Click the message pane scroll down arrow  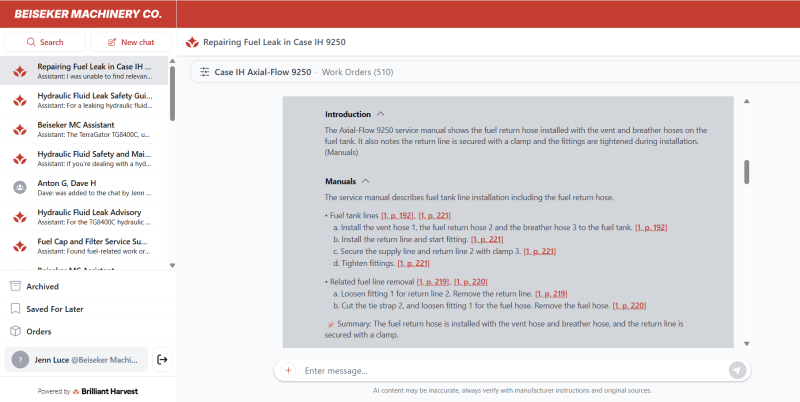coord(746,343)
